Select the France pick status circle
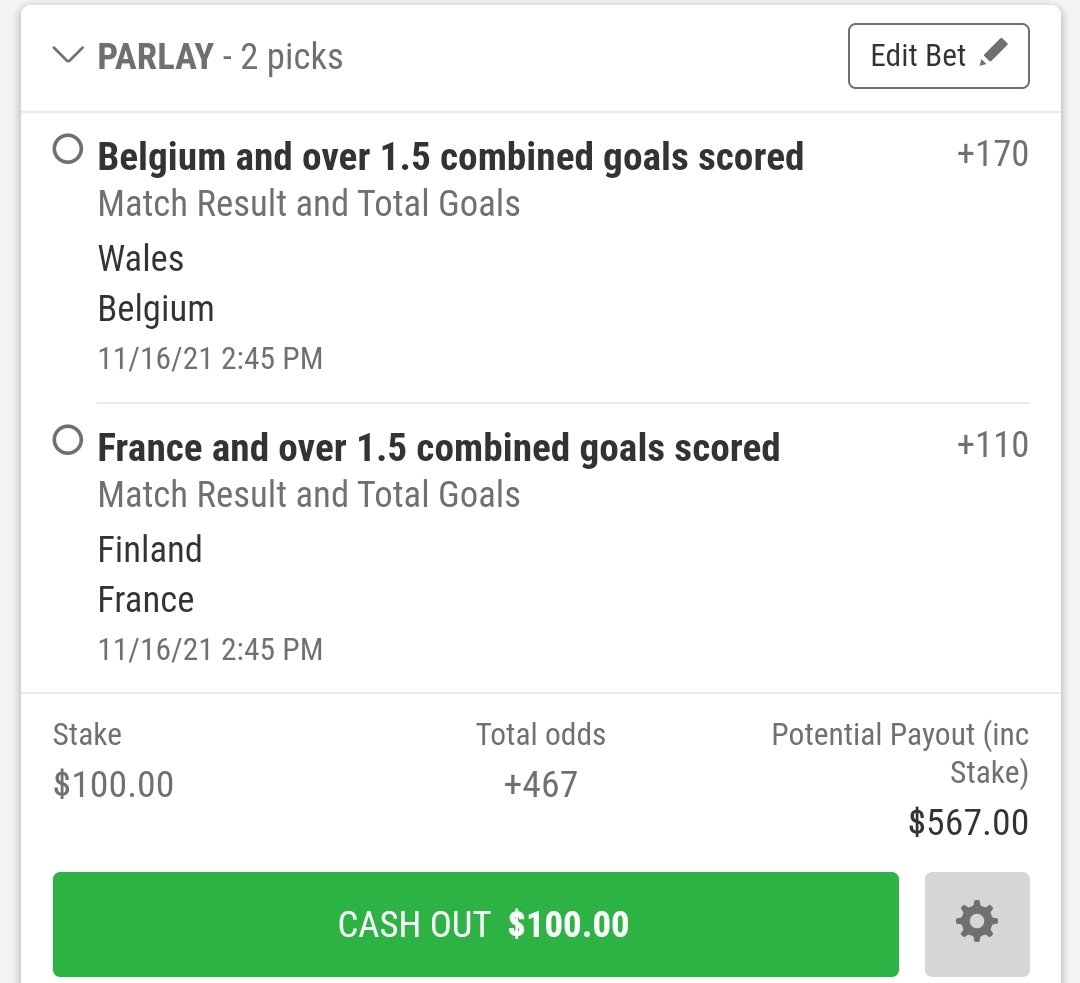This screenshot has height=983, width=1080. coord(68,439)
